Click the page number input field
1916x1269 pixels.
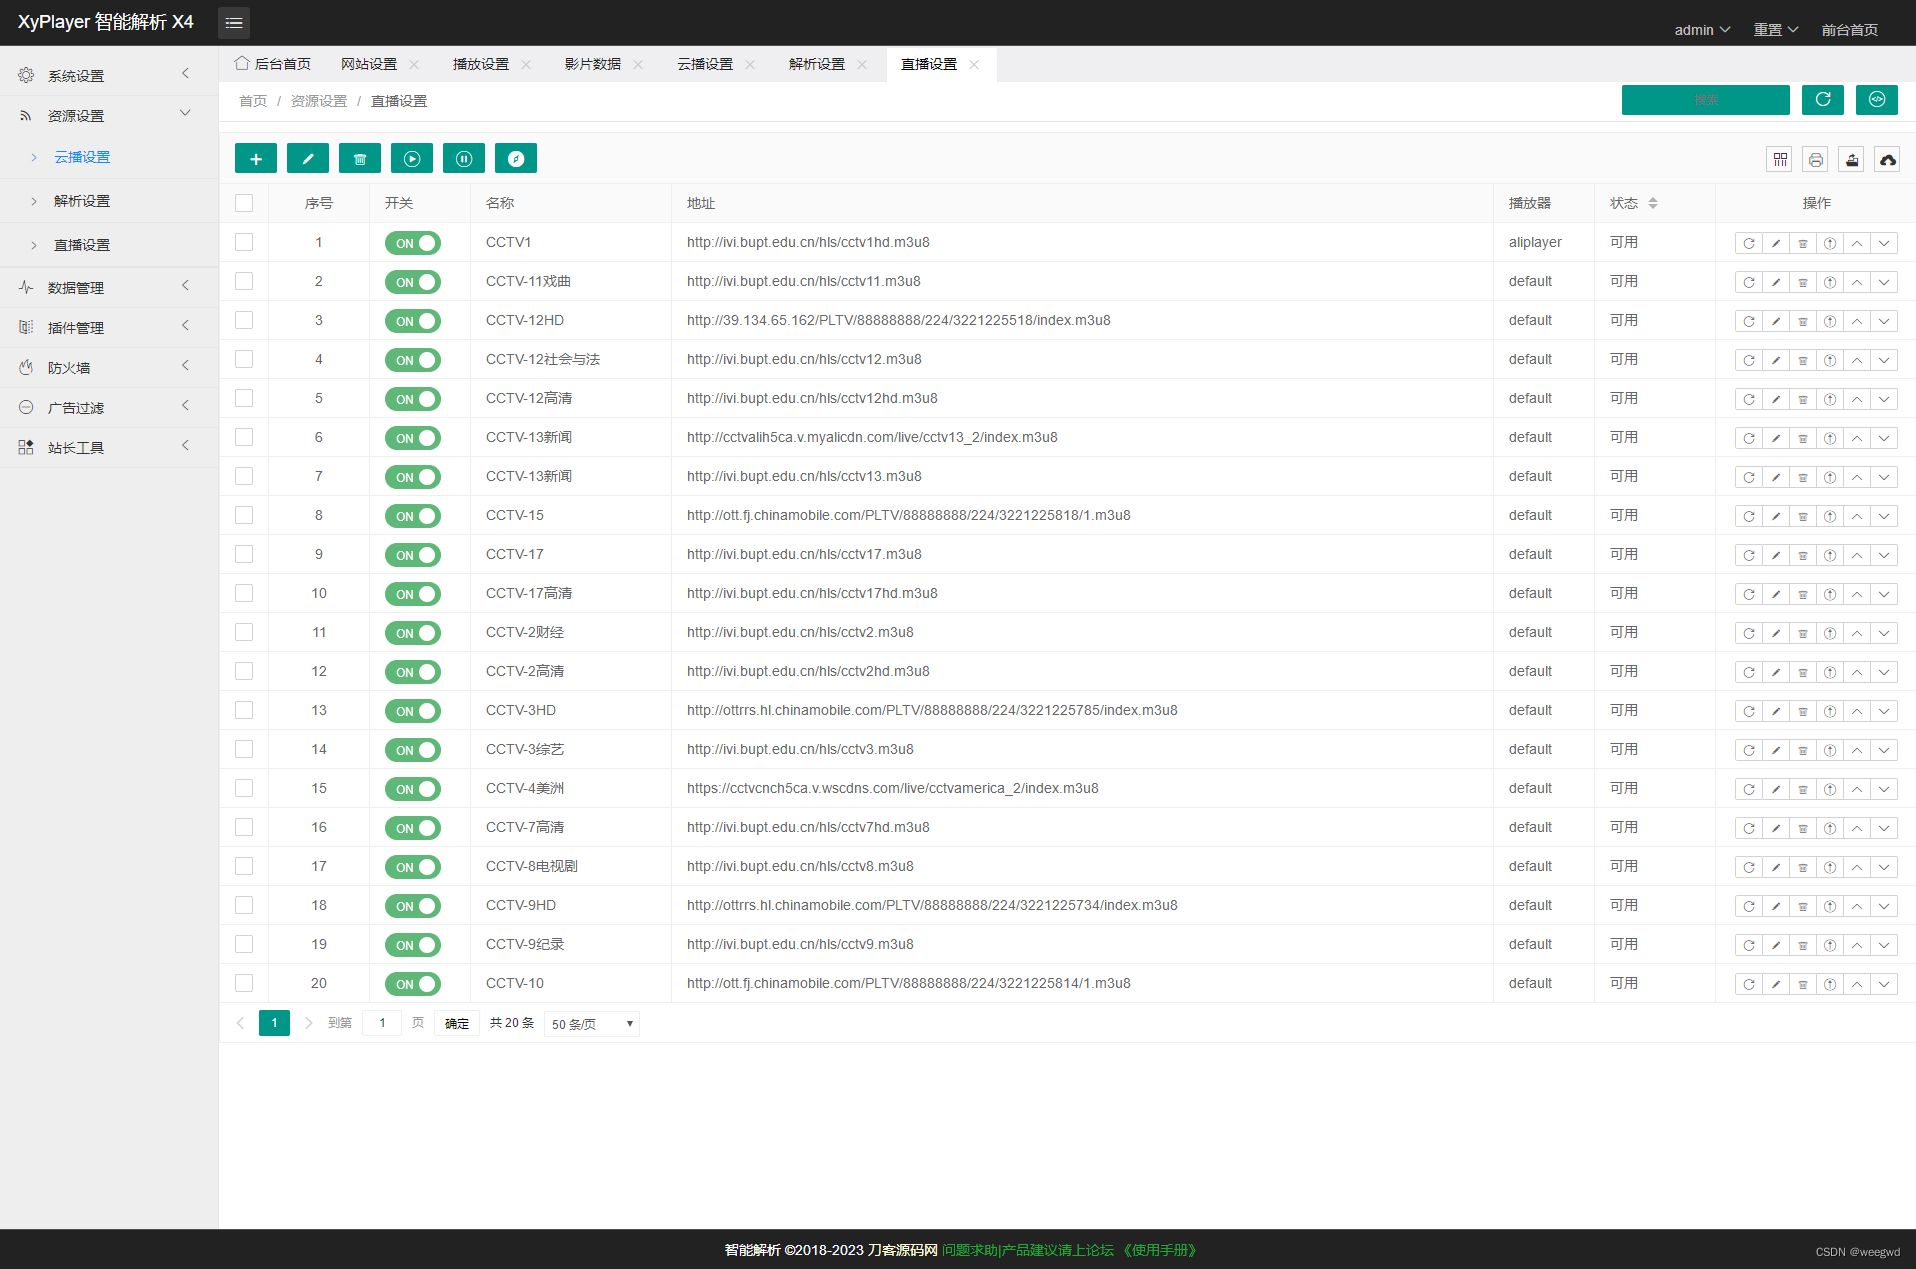[x=381, y=1023]
